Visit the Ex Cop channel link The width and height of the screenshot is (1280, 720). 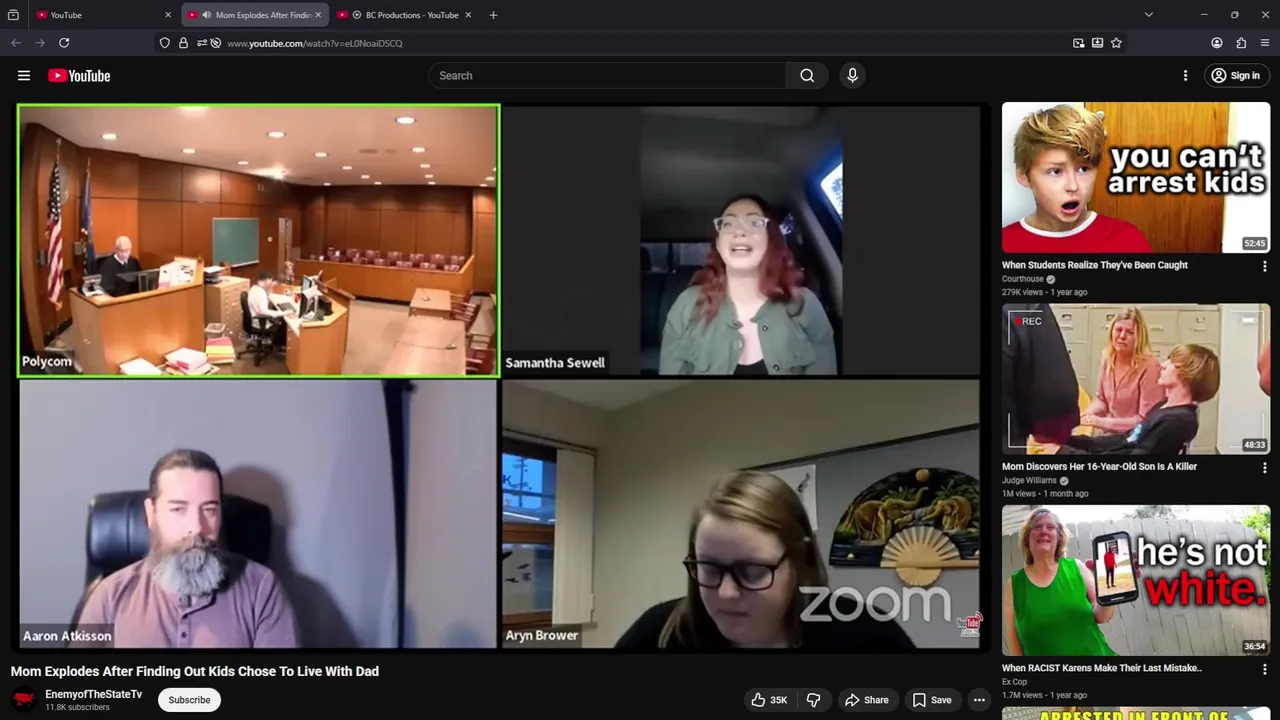point(1014,682)
